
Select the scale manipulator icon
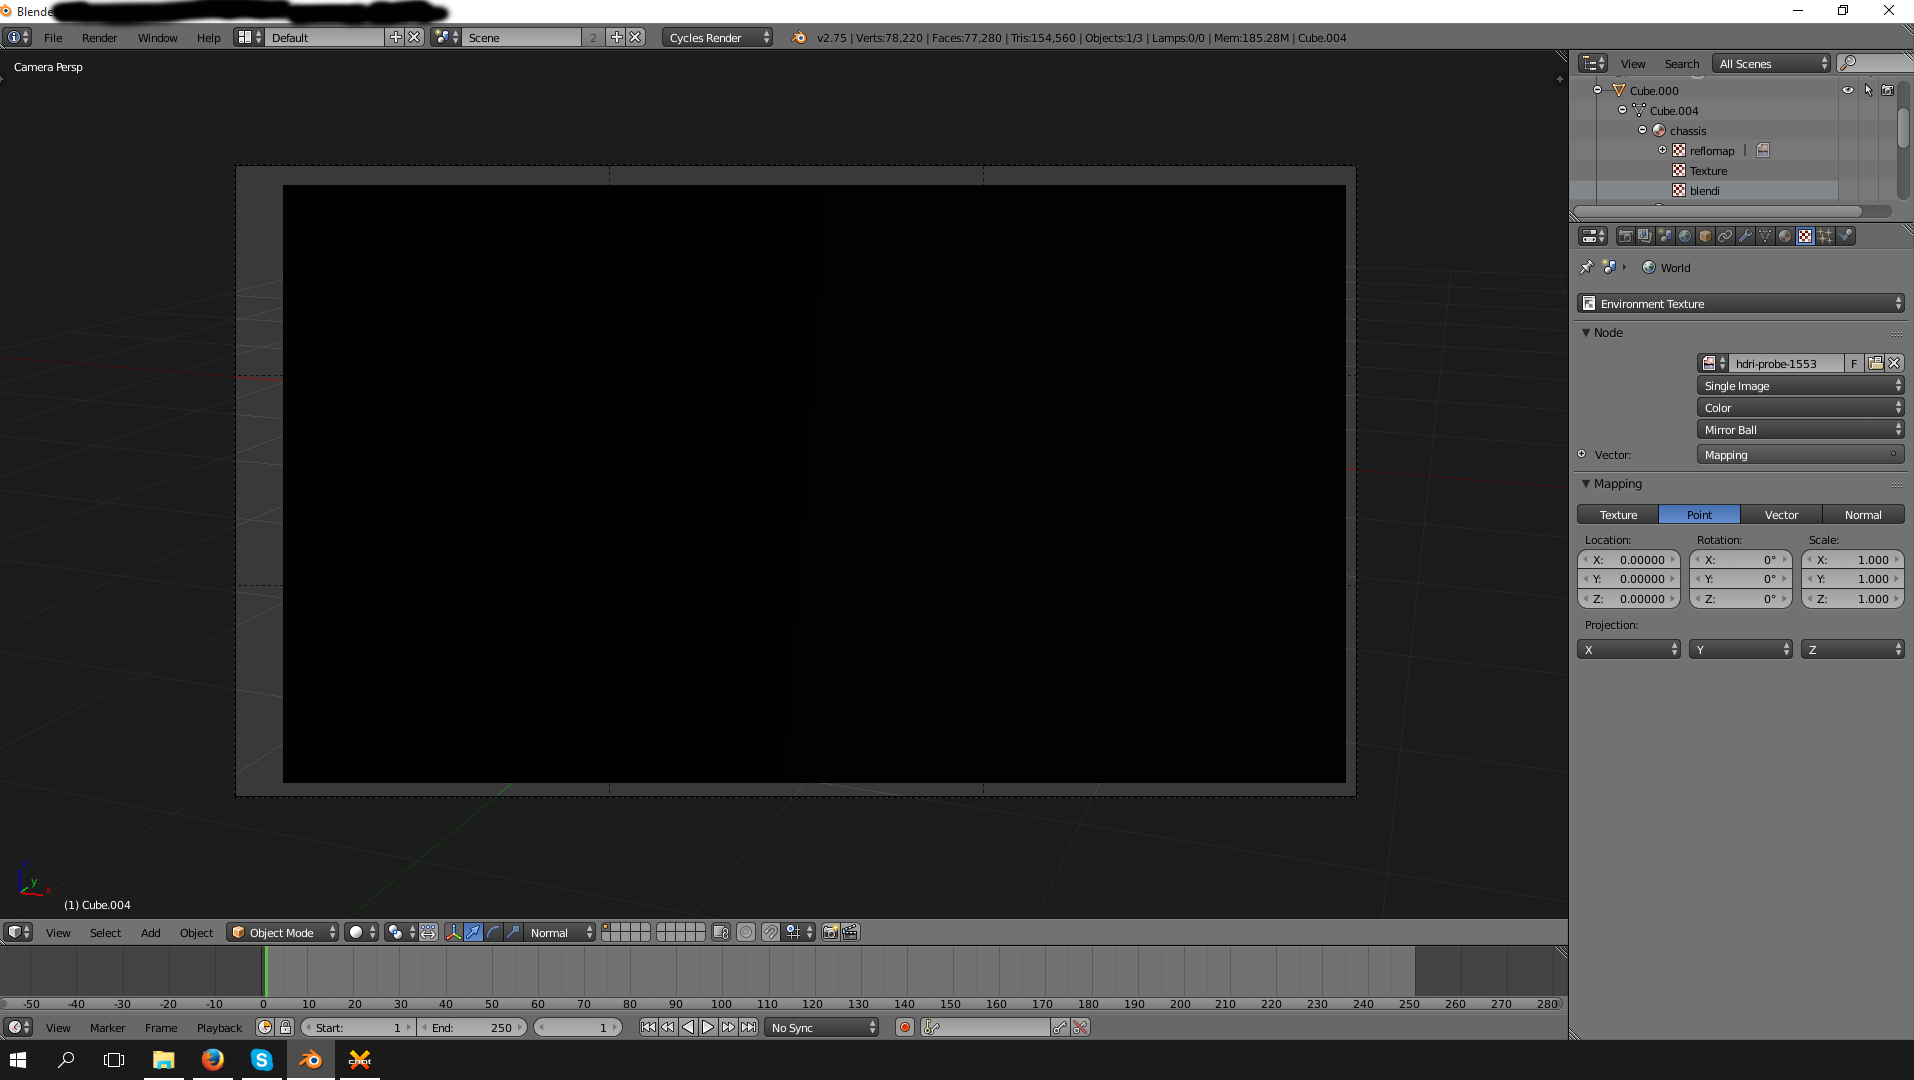point(513,932)
